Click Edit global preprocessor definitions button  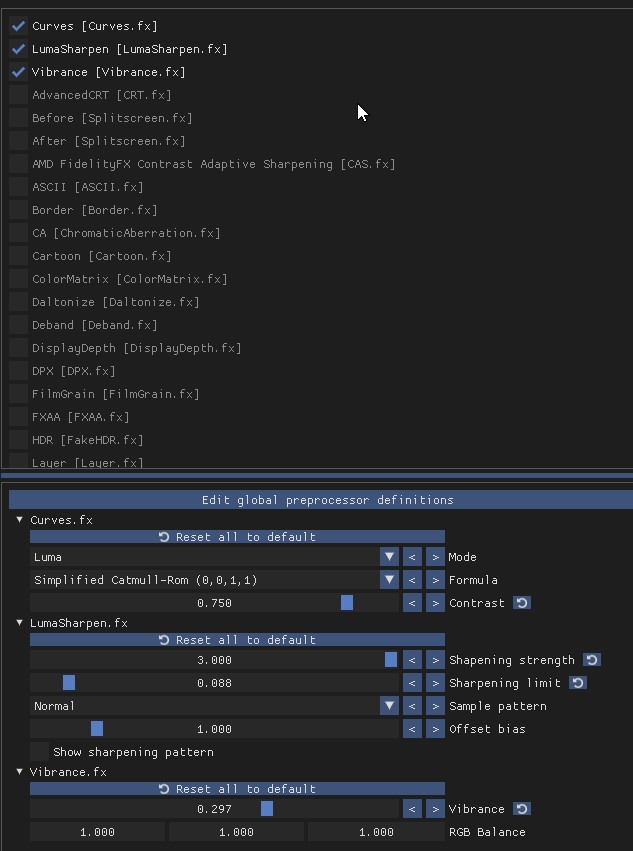click(x=321, y=500)
